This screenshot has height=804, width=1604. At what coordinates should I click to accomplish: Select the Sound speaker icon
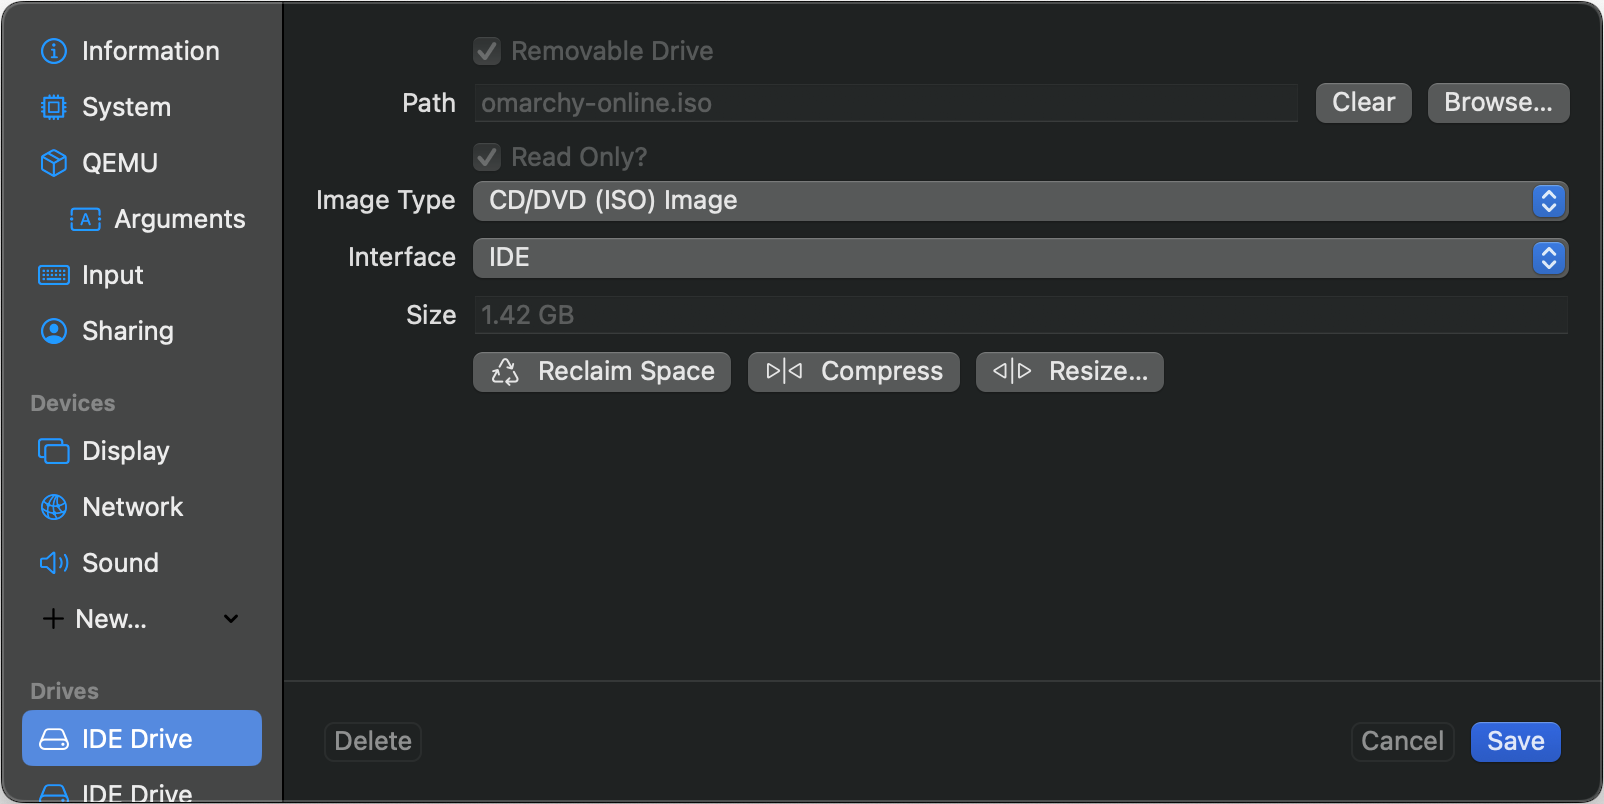pyautogui.click(x=53, y=563)
